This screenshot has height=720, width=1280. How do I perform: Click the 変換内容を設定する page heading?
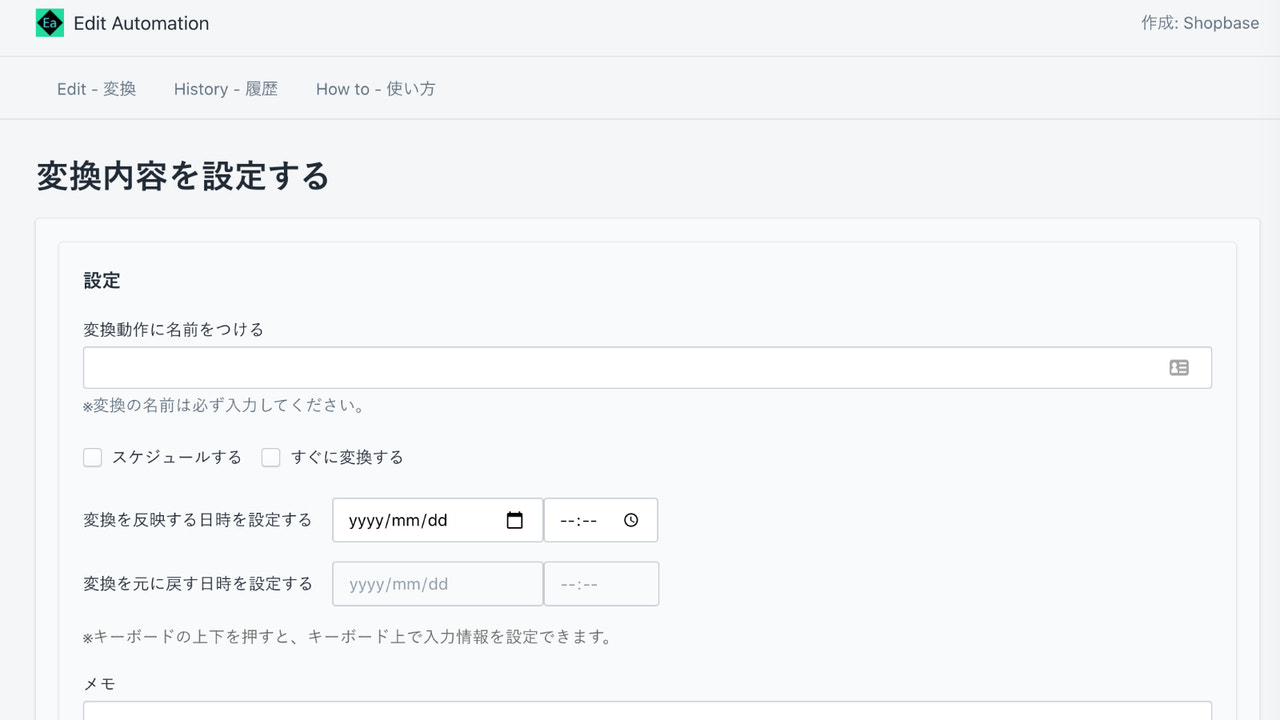(182, 176)
